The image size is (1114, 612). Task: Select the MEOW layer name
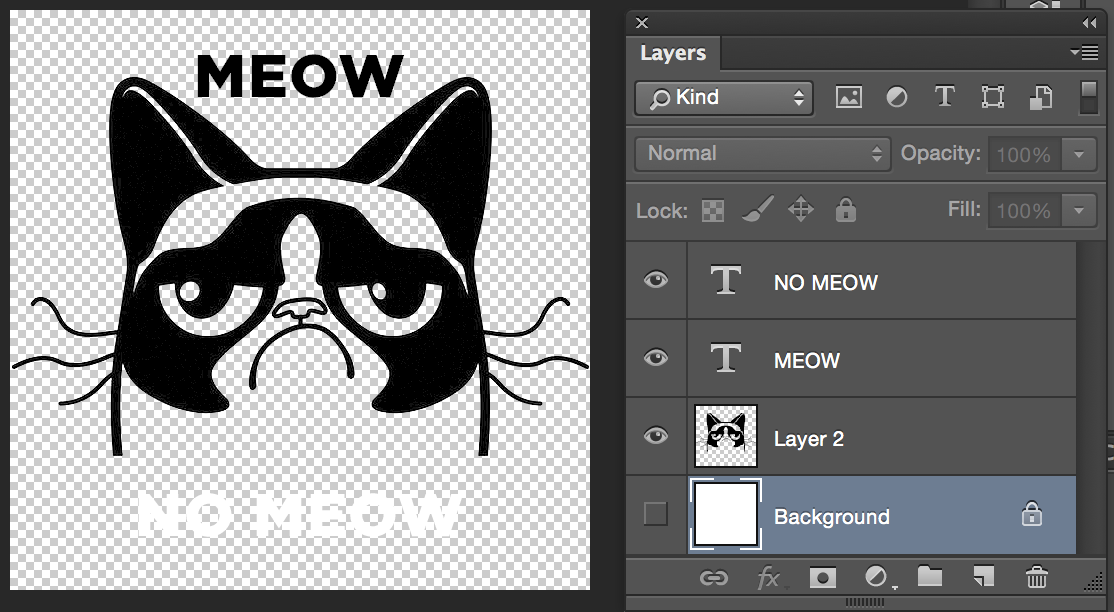(x=806, y=360)
